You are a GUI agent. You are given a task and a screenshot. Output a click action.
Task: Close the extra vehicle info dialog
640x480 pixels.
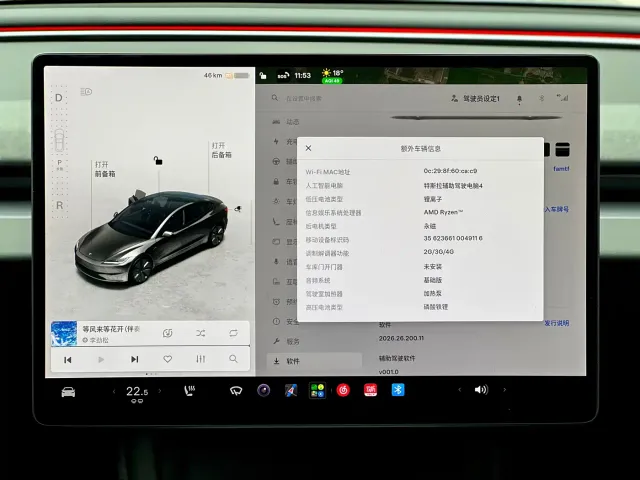[x=309, y=148]
